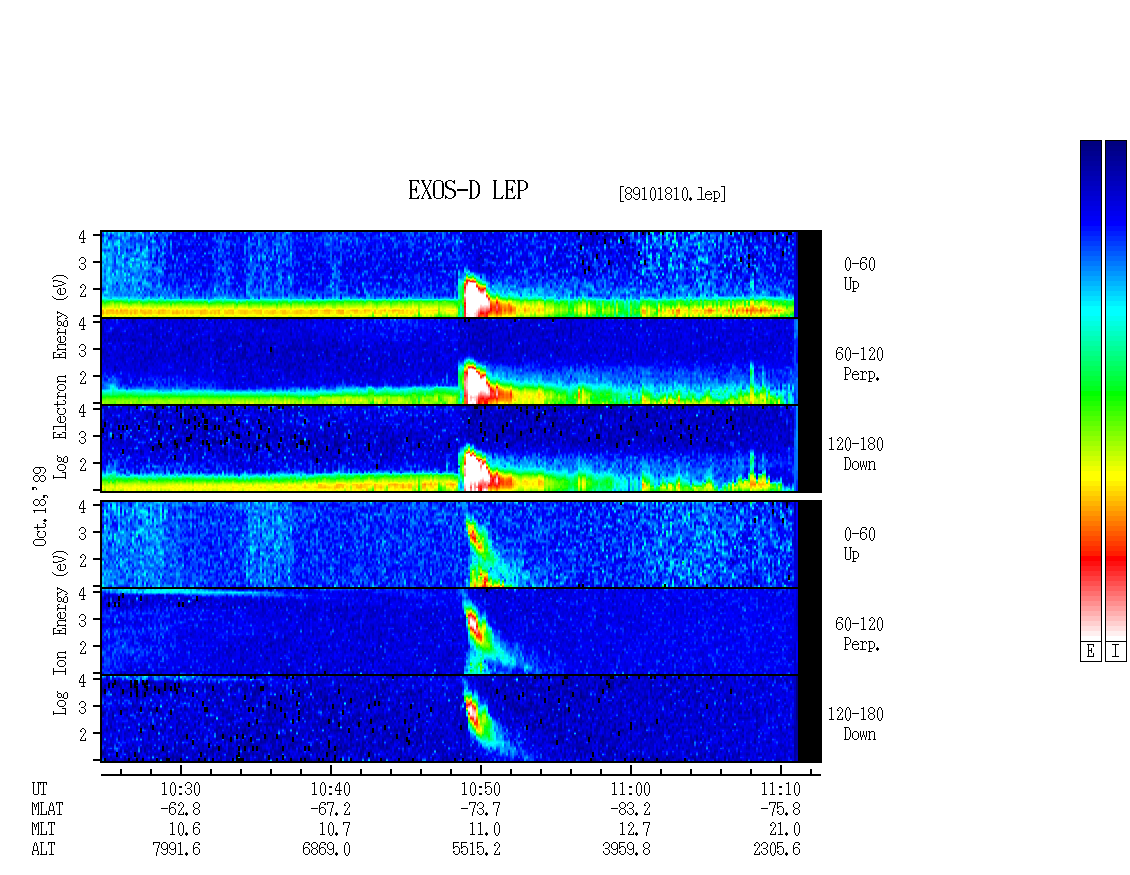Screen dimensions: 1130x875
Task: Click the 120-180 Down label beside the ion panels
Action: pyautogui.click(x=855, y=724)
